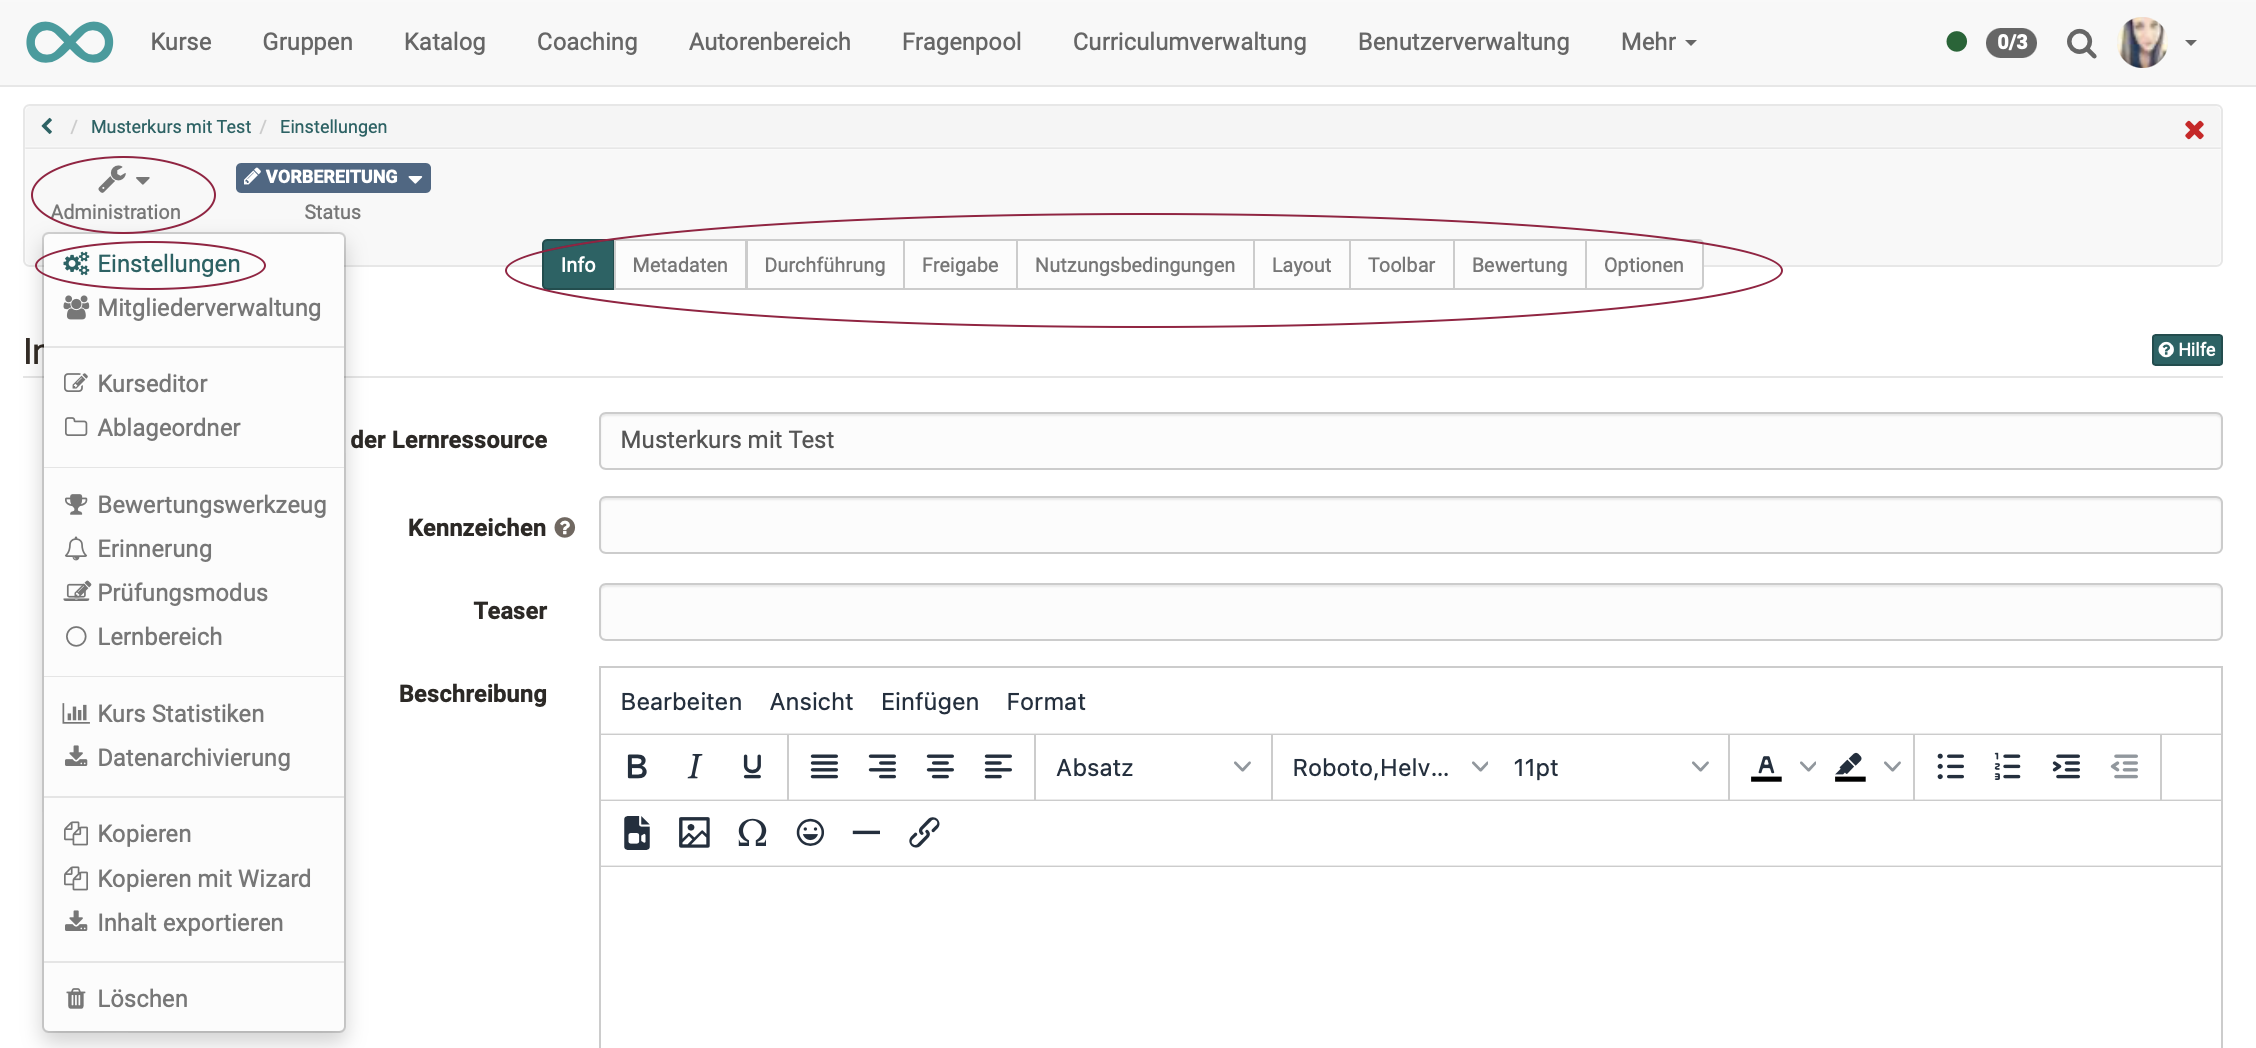Insert an image into the description
Screen dimensions: 2256x1048
coord(694,832)
